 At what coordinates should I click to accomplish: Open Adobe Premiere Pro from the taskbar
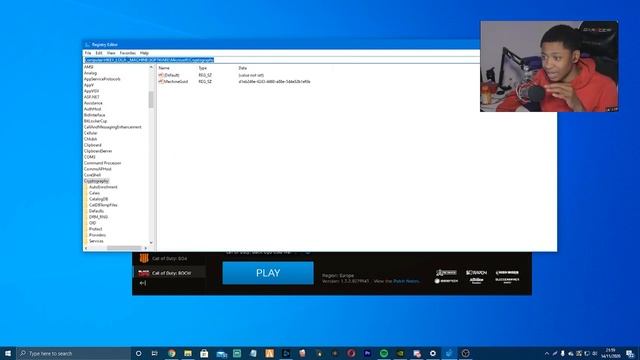pos(367,353)
